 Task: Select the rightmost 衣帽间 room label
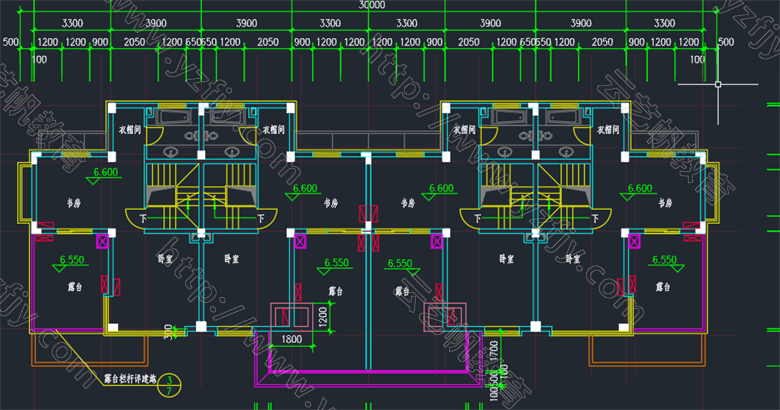(608, 130)
